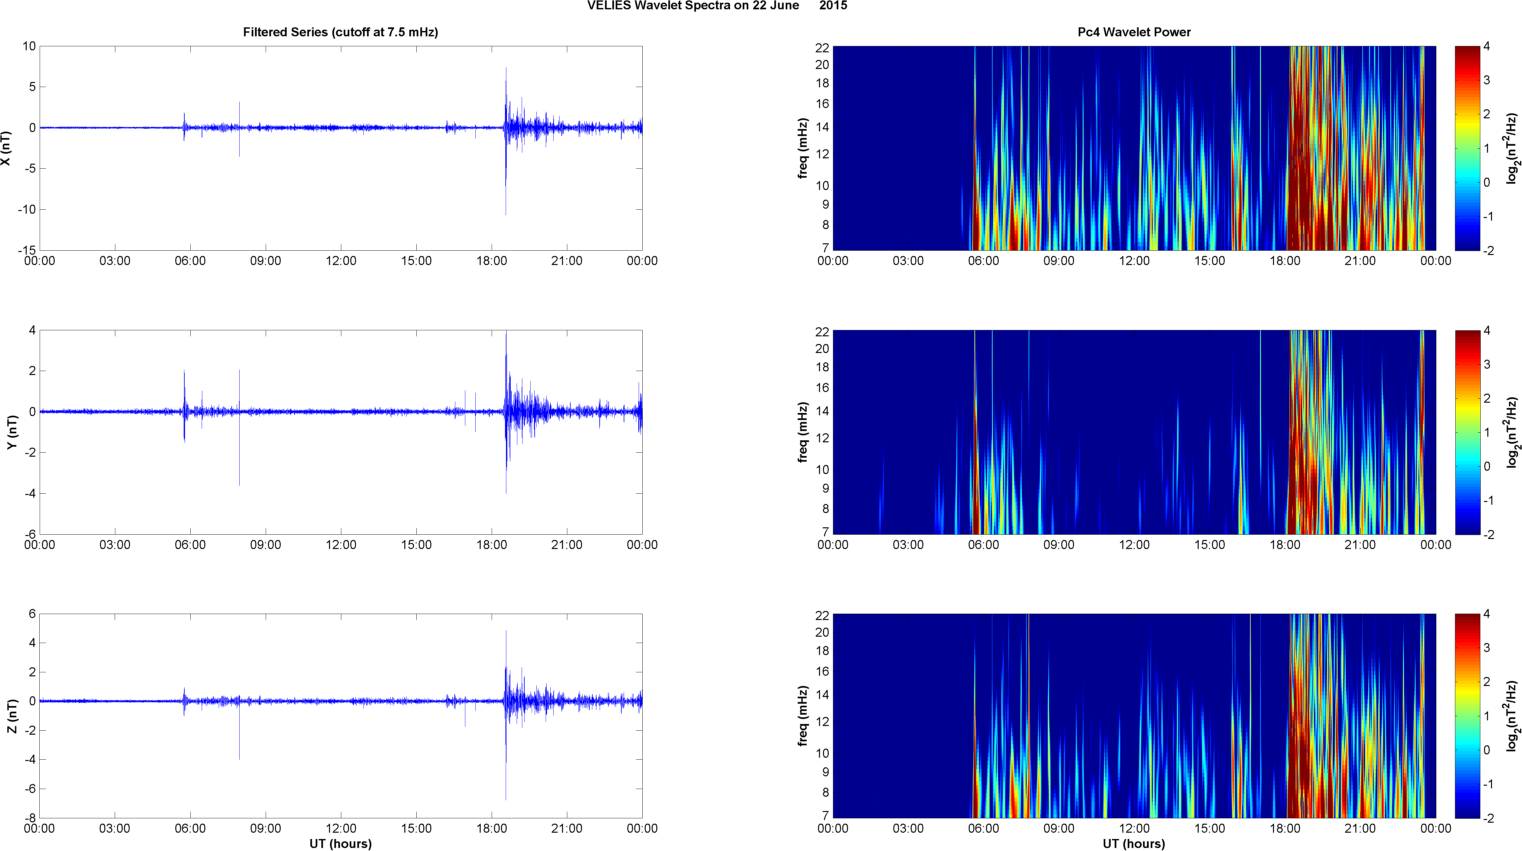1522x851 pixels.
Task: Click the "Z (nT)" y-axis label
Action: pyautogui.click(x=12, y=716)
